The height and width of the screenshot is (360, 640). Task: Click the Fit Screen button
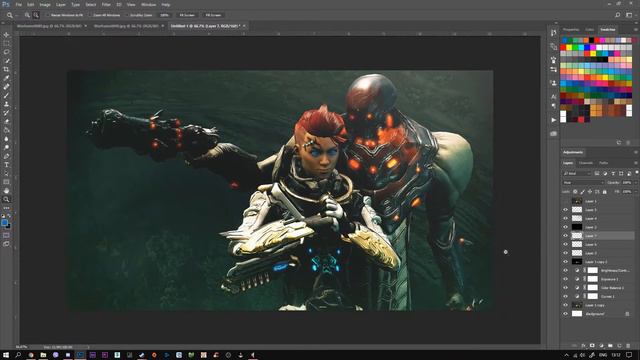point(187,15)
